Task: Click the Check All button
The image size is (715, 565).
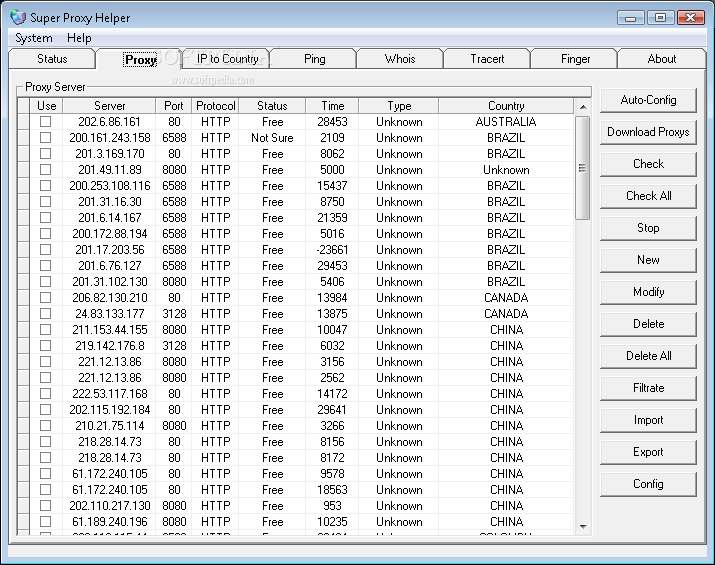Action: coord(648,196)
